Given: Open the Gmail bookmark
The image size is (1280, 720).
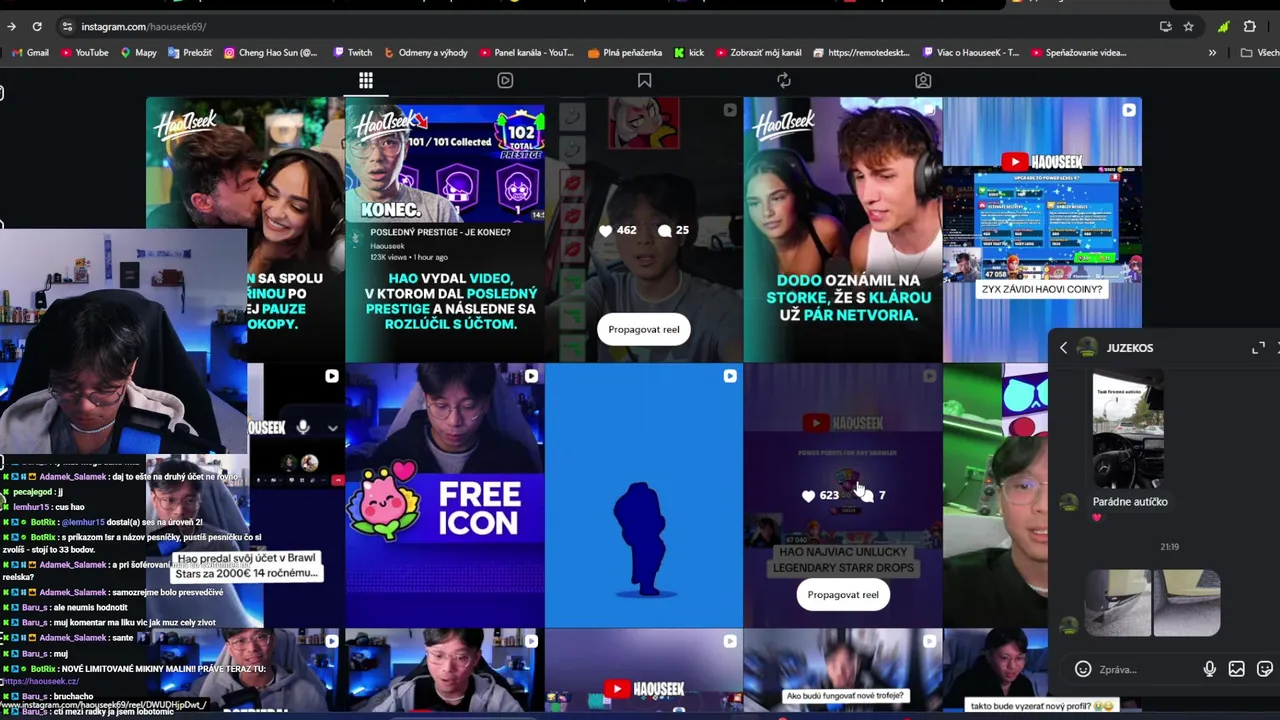Looking at the screenshot, I should [30, 52].
